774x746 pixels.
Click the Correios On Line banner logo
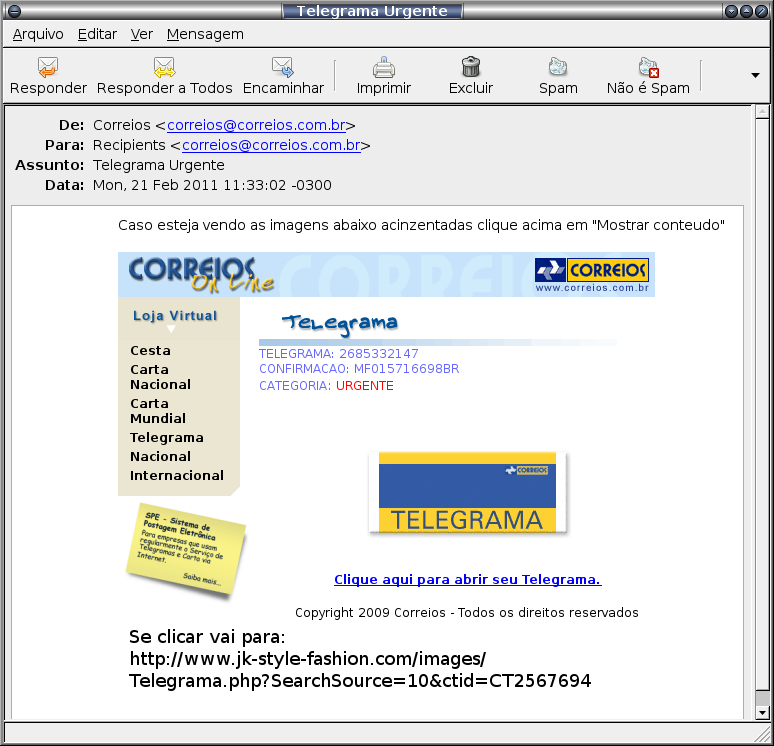coord(201,275)
